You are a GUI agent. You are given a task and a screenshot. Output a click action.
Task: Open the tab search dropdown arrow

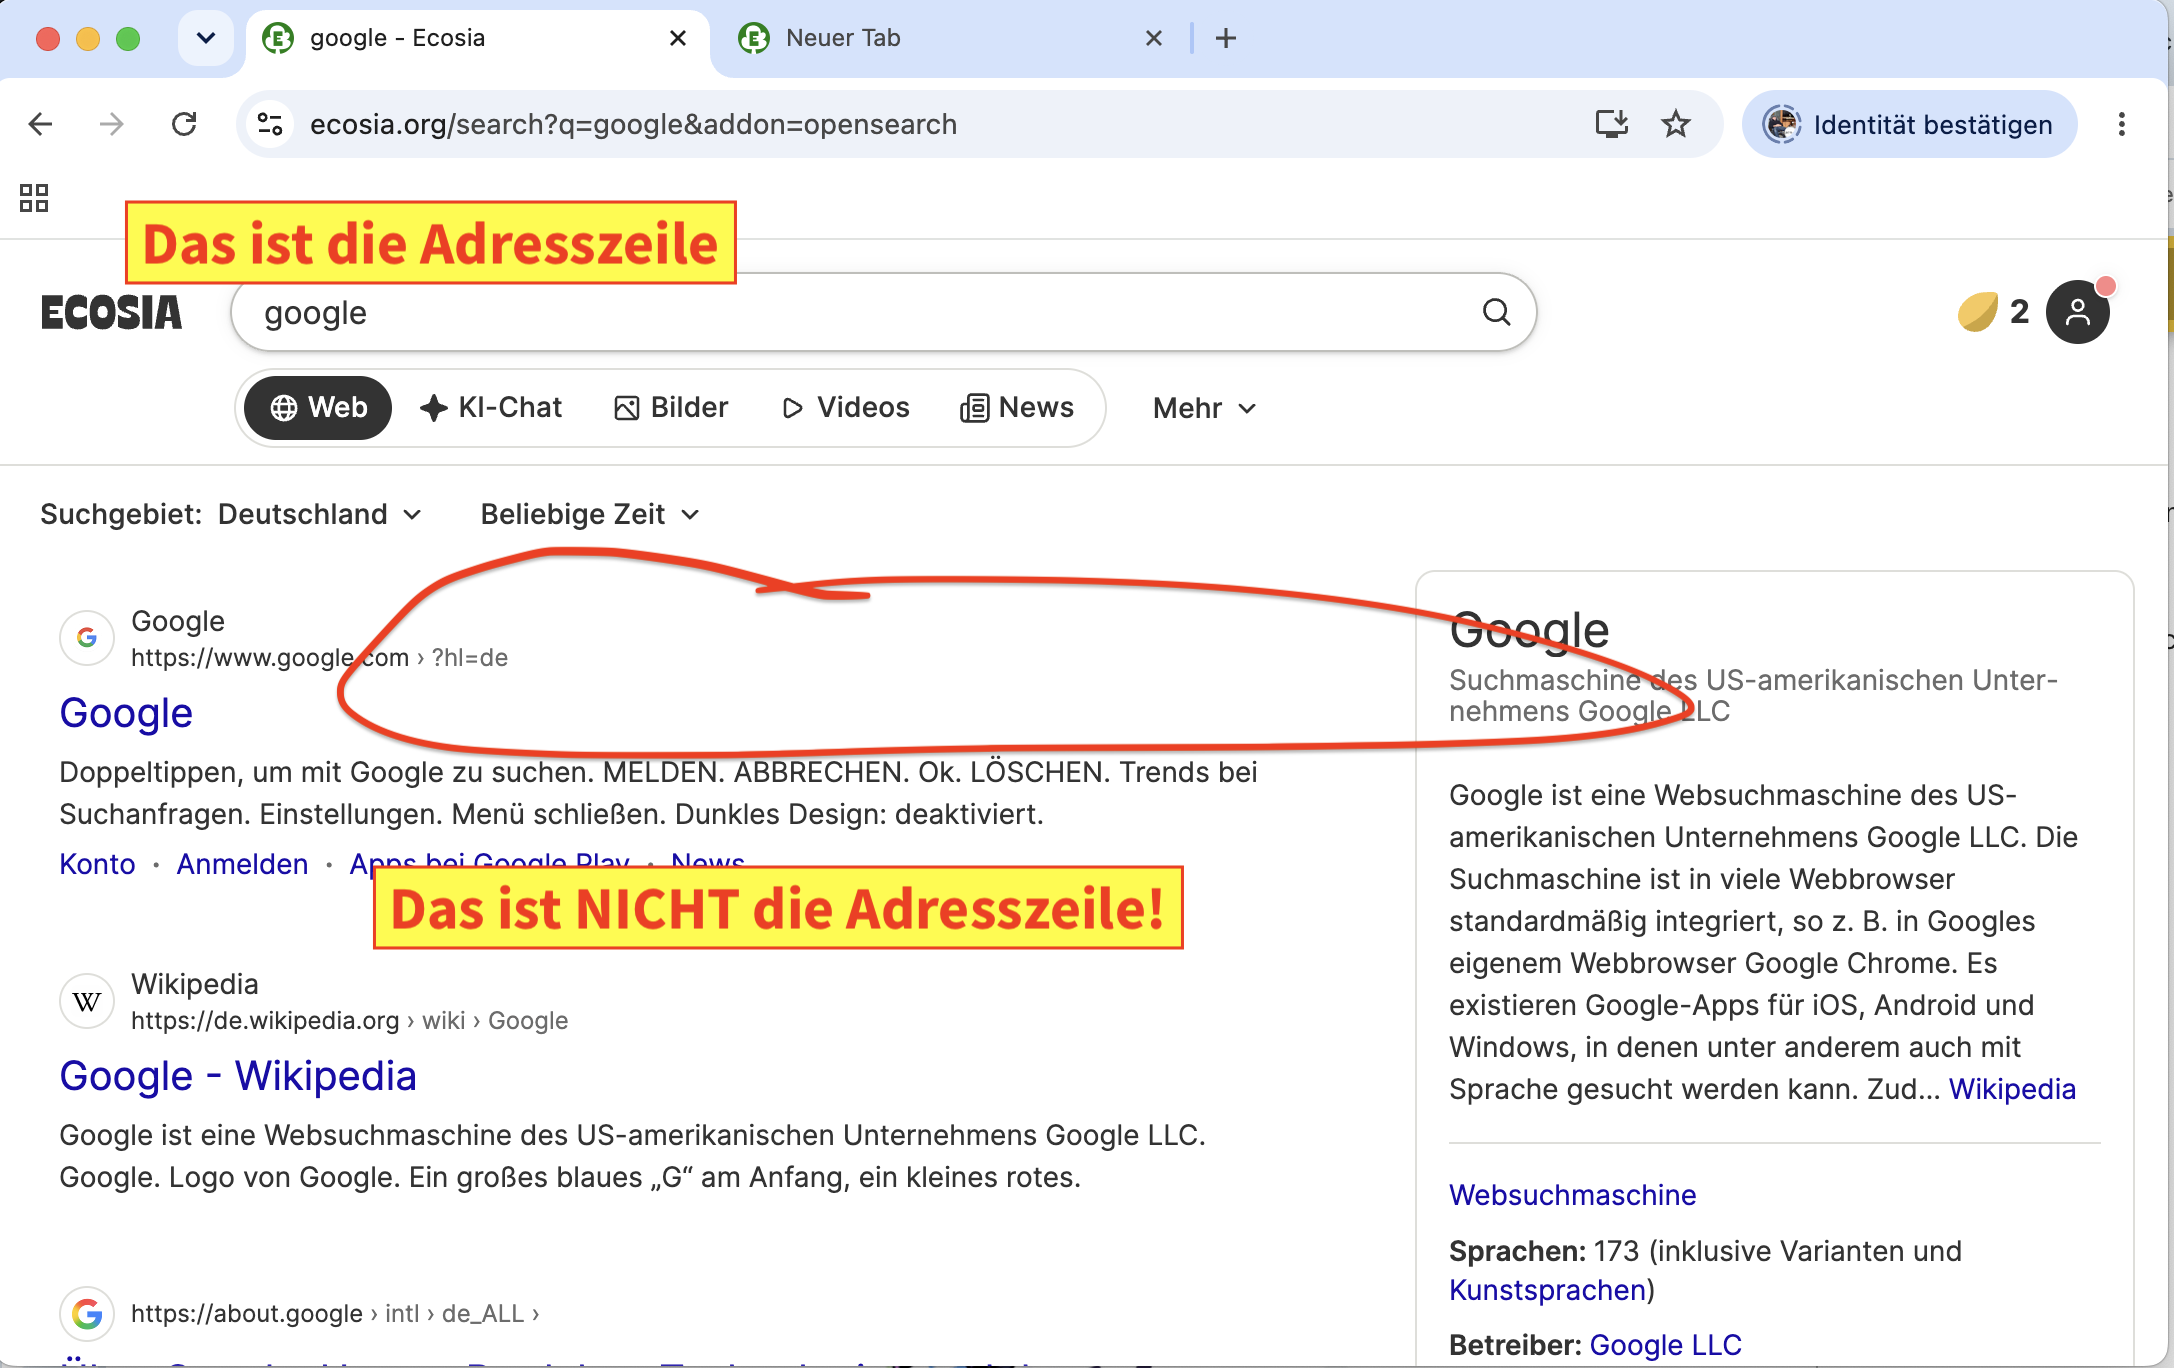tap(206, 38)
